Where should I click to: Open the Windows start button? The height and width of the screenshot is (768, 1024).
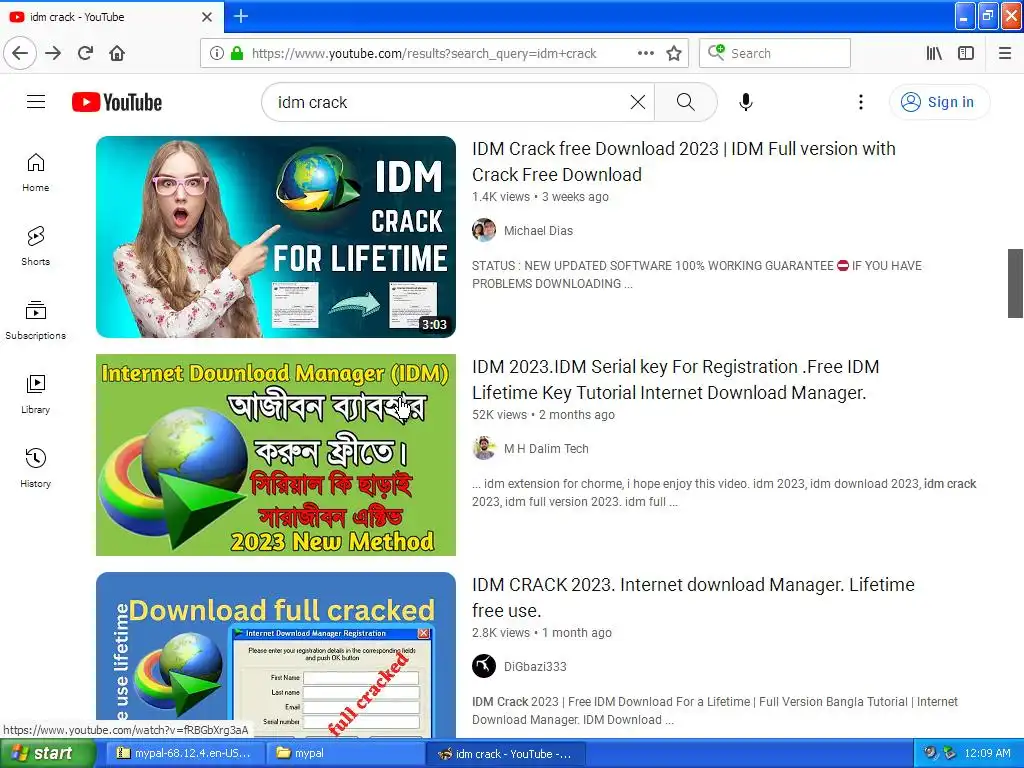click(x=47, y=754)
